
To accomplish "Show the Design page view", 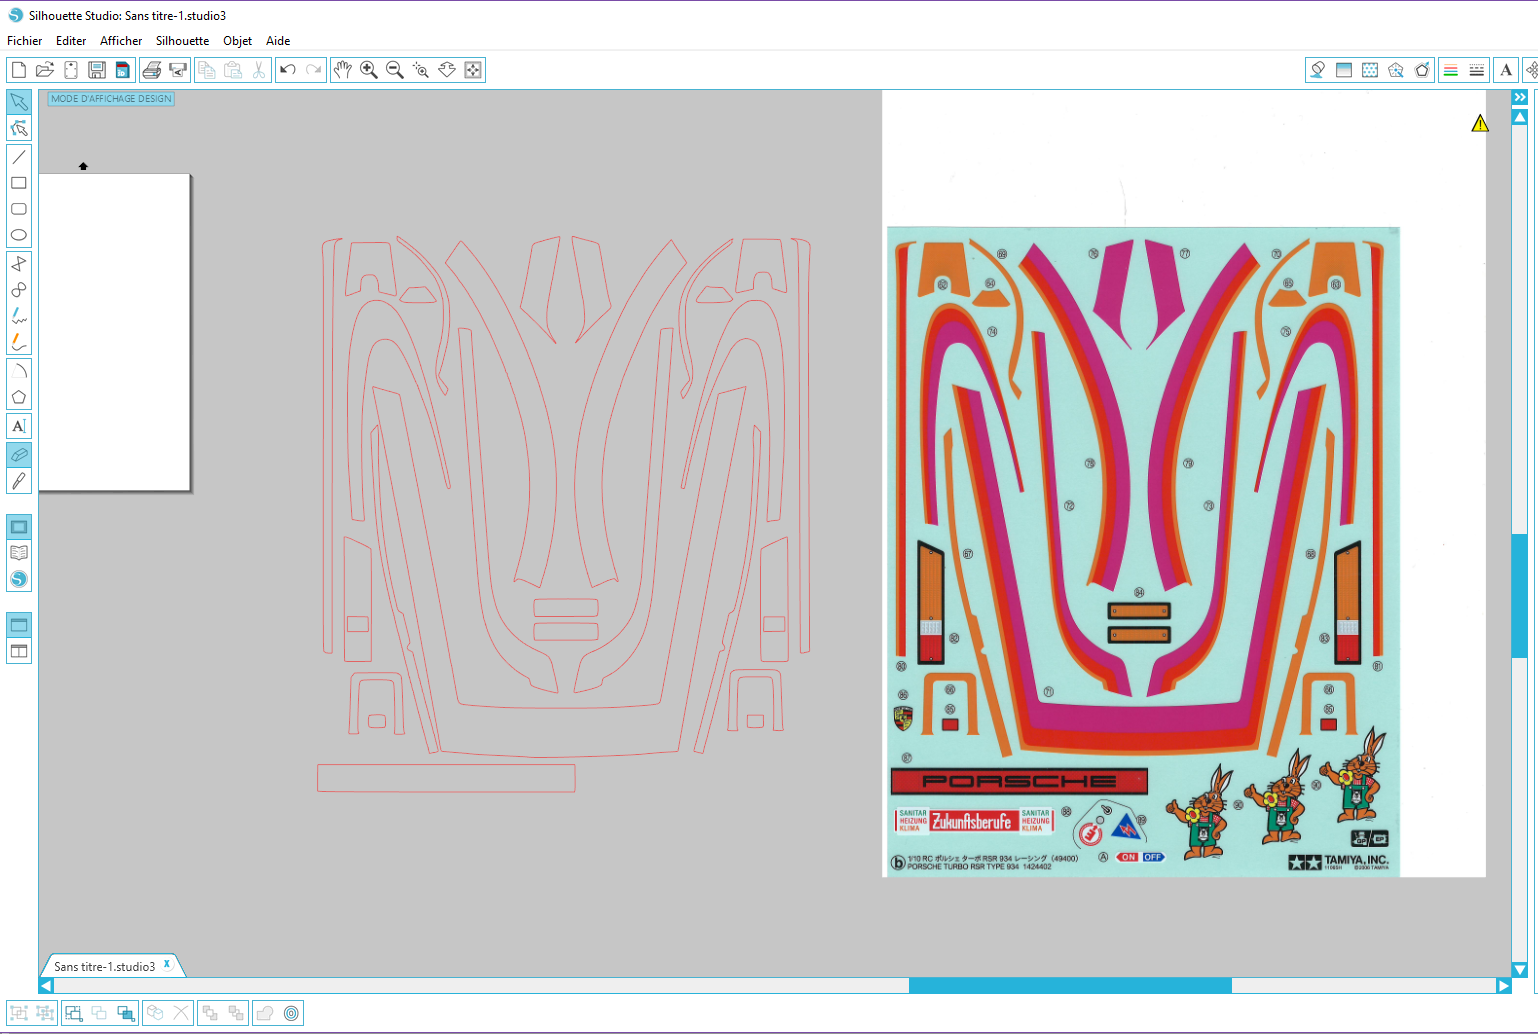I will pos(19,527).
